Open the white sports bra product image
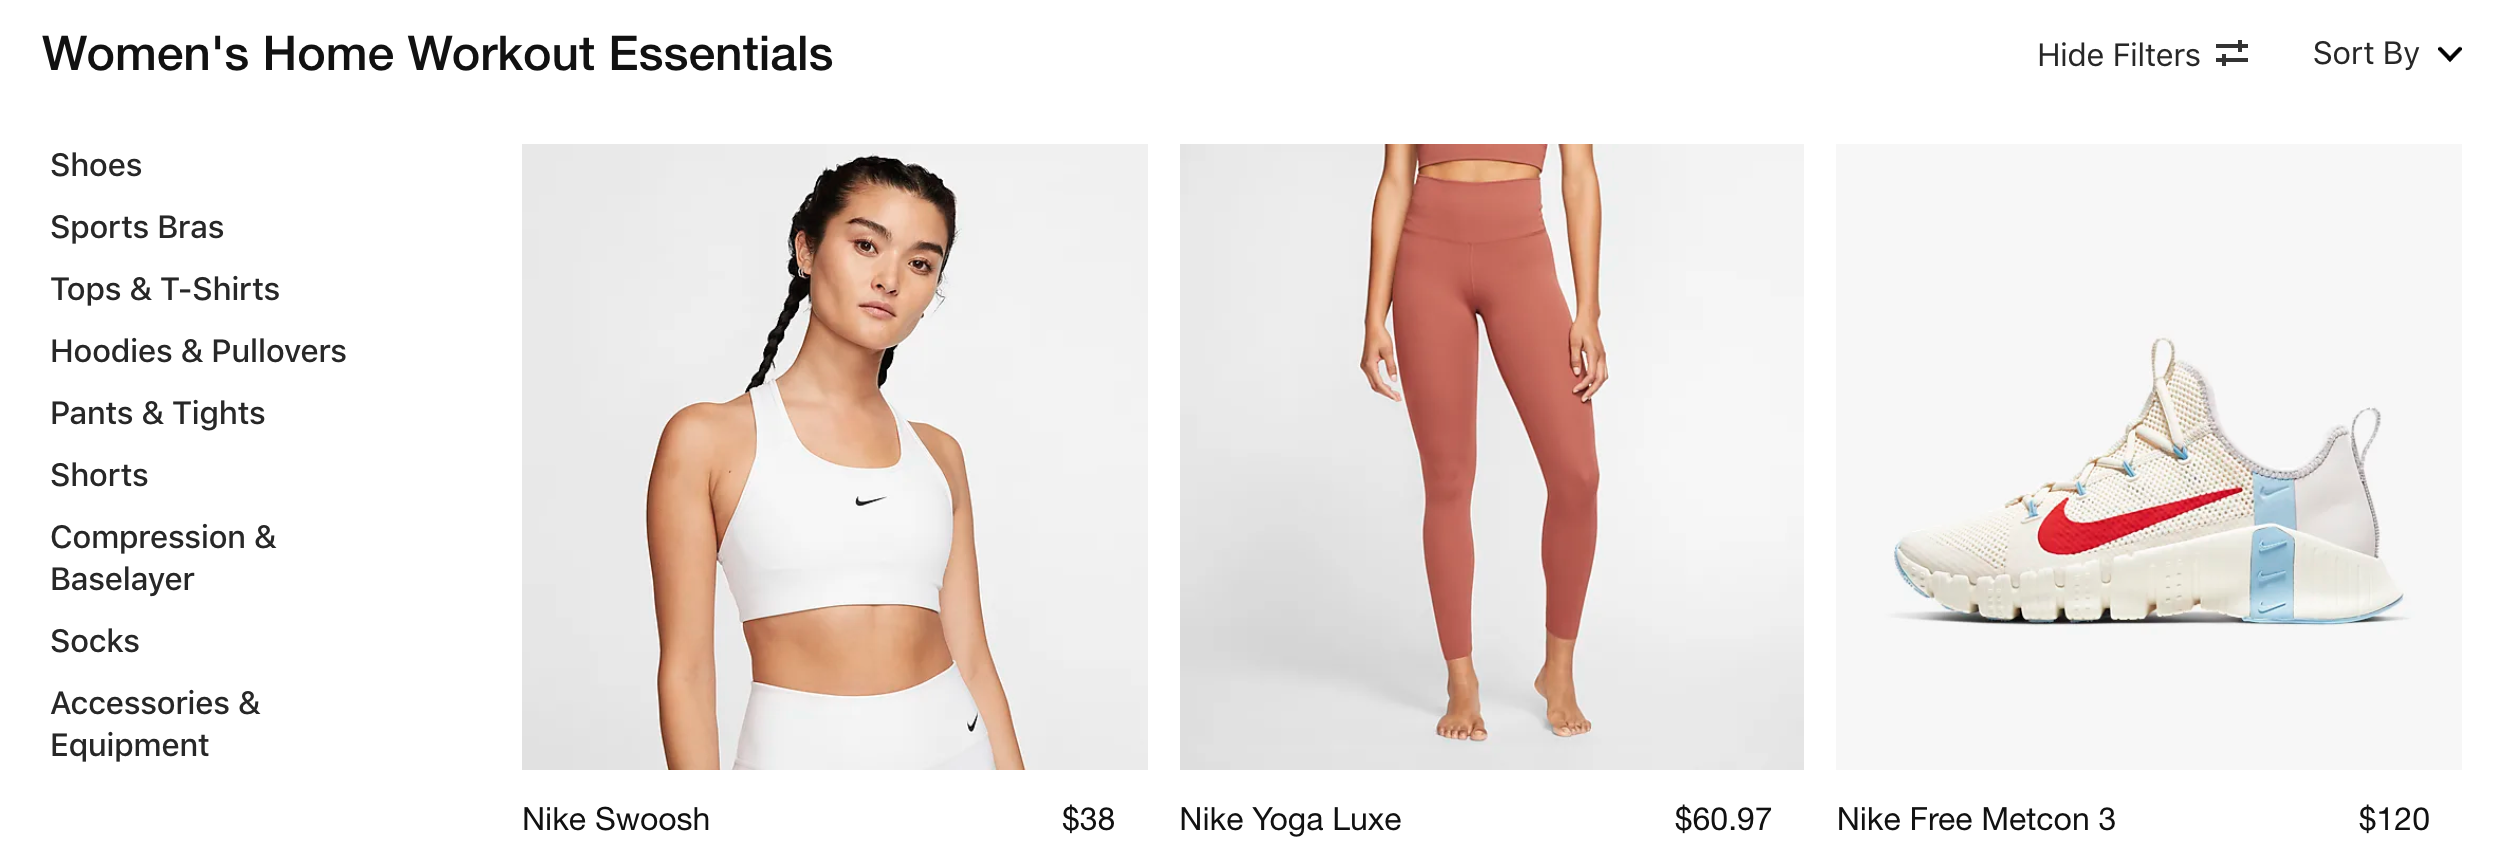2502x848 pixels. pos(834,457)
